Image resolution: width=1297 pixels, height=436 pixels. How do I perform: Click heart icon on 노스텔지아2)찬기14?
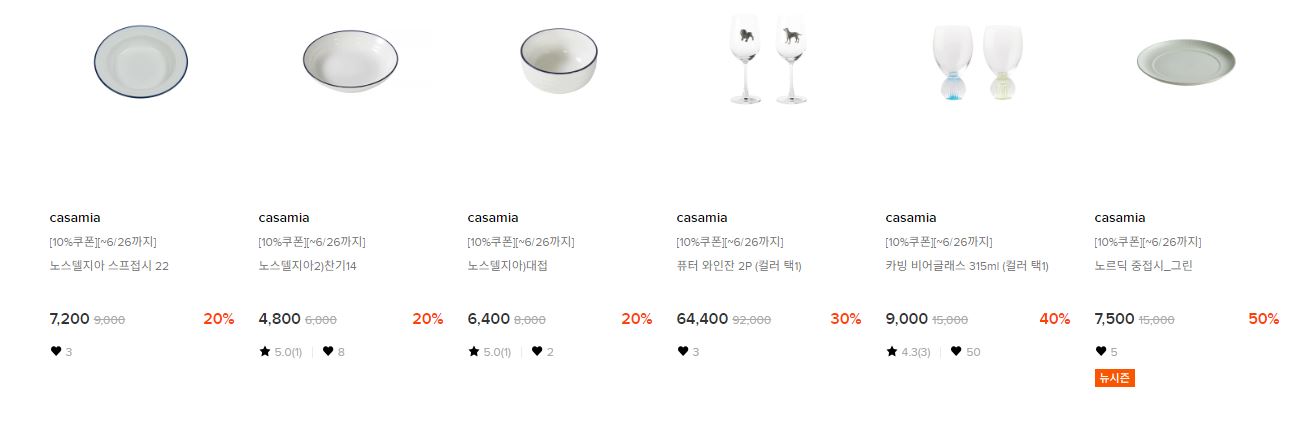[x=328, y=351]
